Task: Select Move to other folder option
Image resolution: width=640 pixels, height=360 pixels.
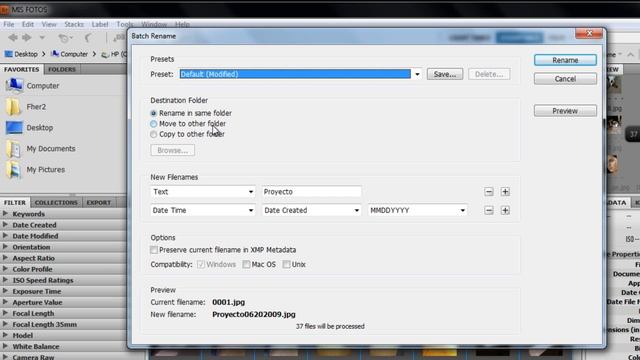Action: coord(153,124)
